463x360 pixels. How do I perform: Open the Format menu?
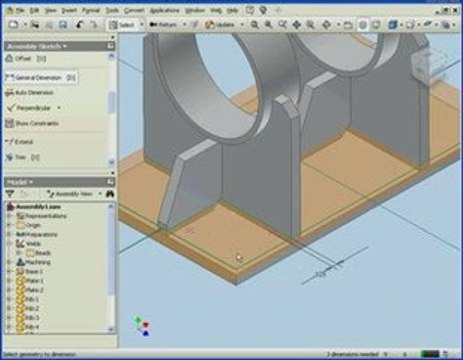[91, 11]
